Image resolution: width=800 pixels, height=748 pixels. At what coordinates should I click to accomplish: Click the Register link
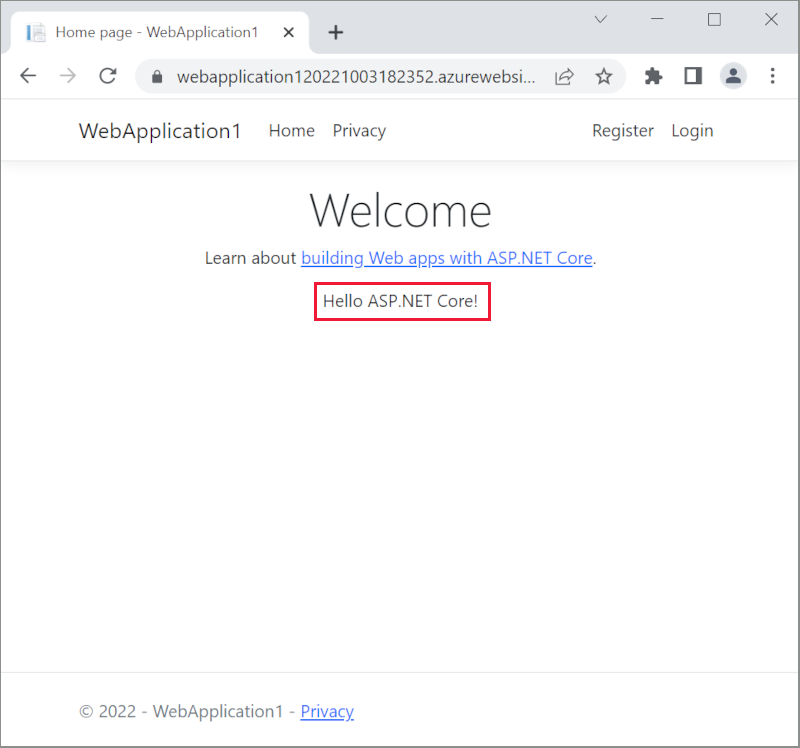(622, 130)
